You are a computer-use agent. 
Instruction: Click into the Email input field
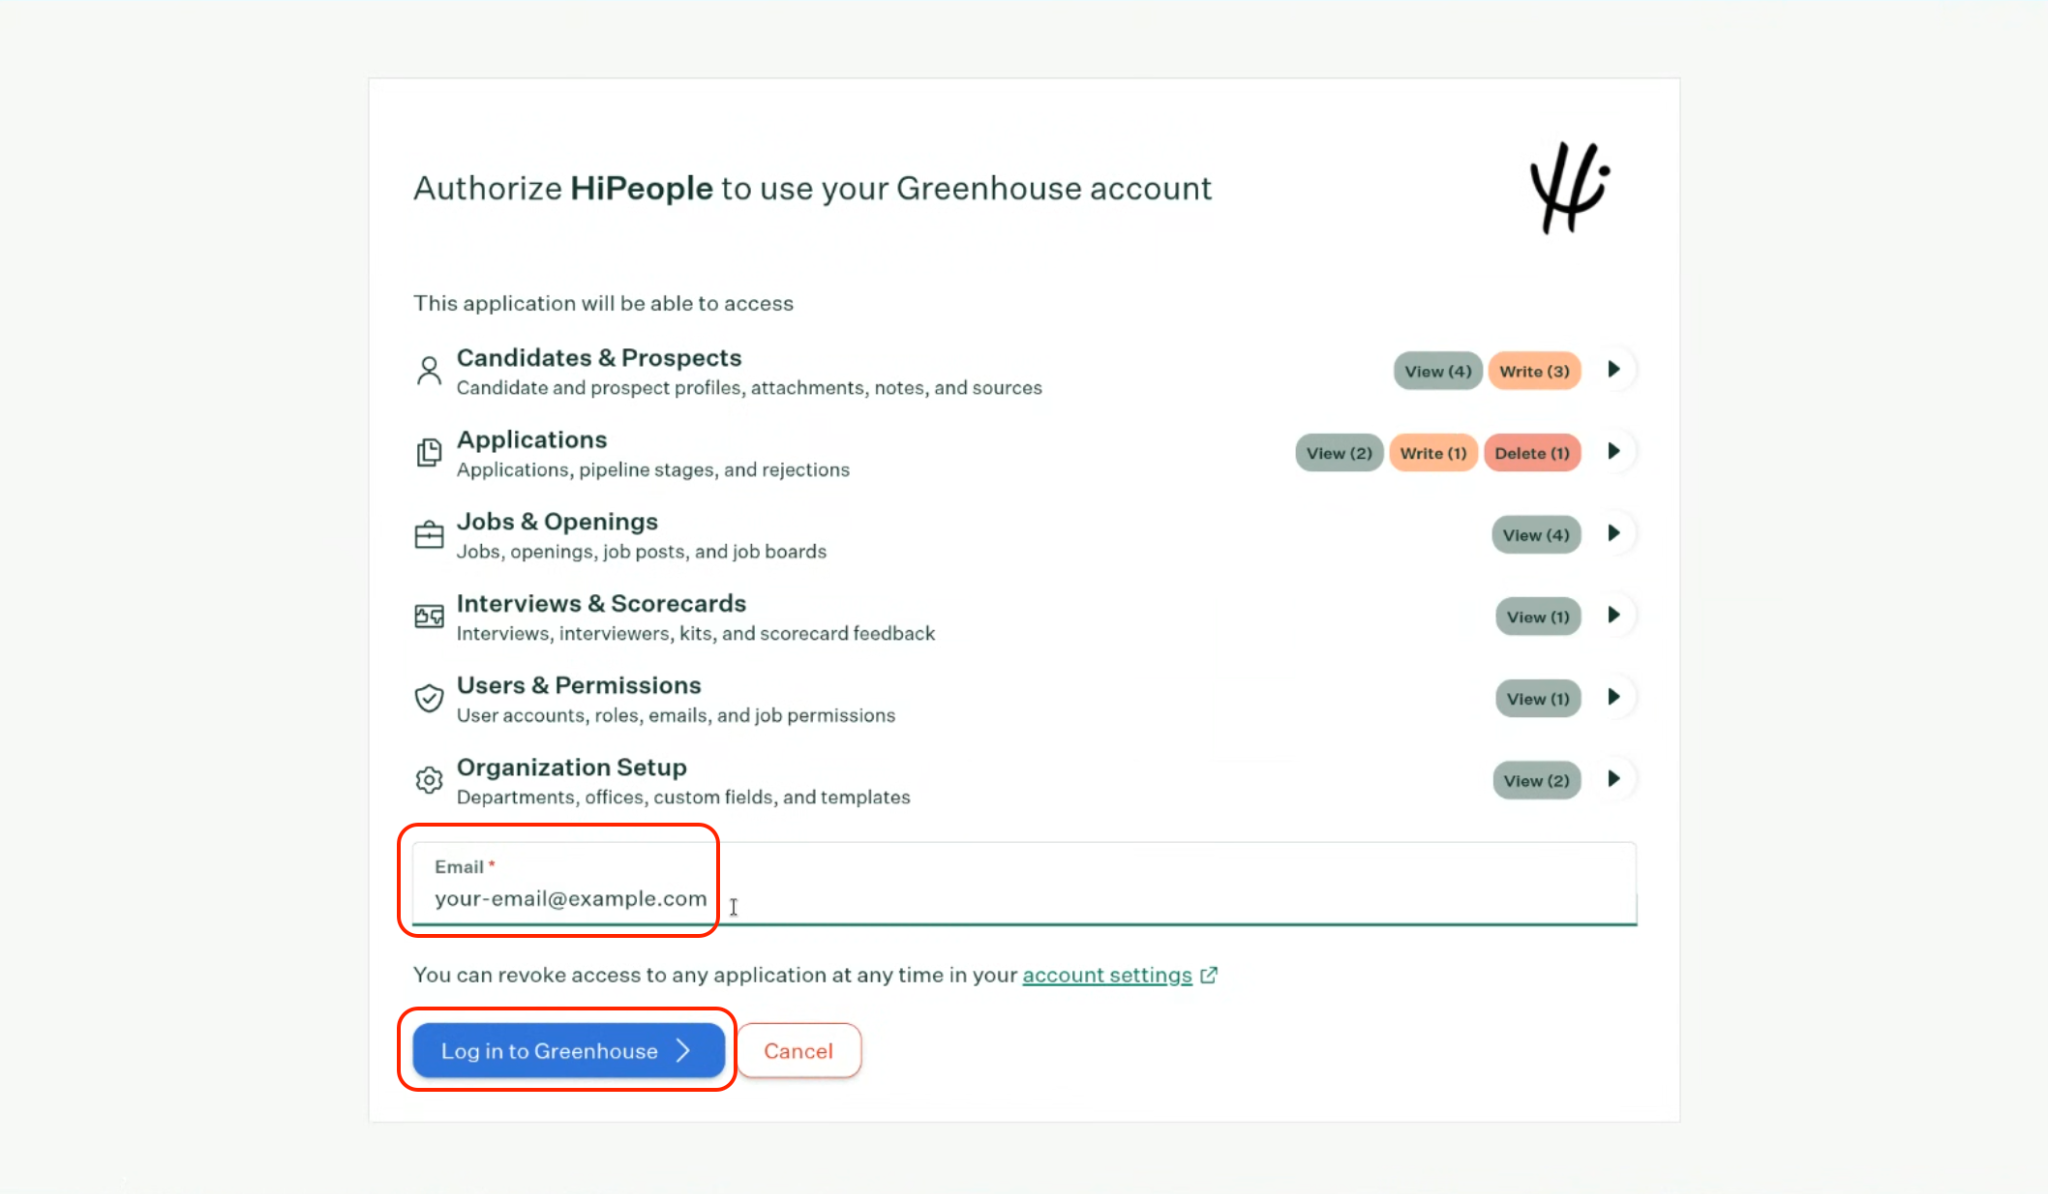point(1024,884)
